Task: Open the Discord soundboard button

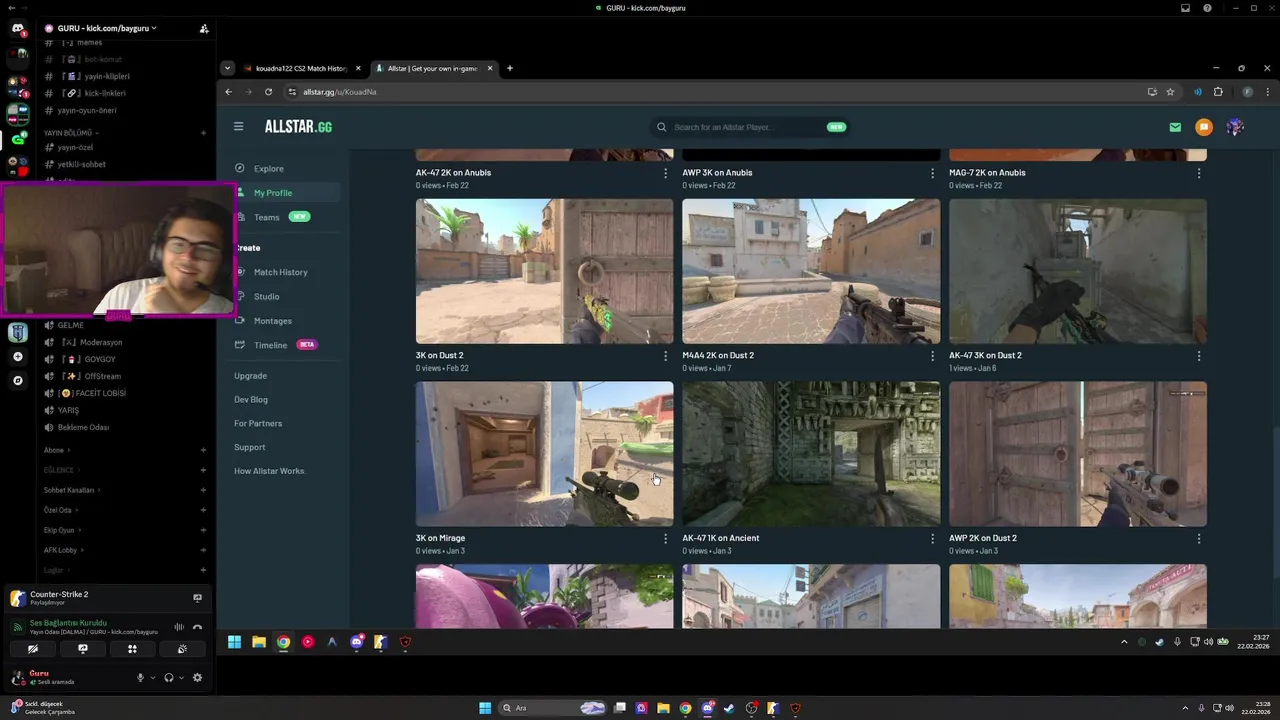Action: (182, 649)
